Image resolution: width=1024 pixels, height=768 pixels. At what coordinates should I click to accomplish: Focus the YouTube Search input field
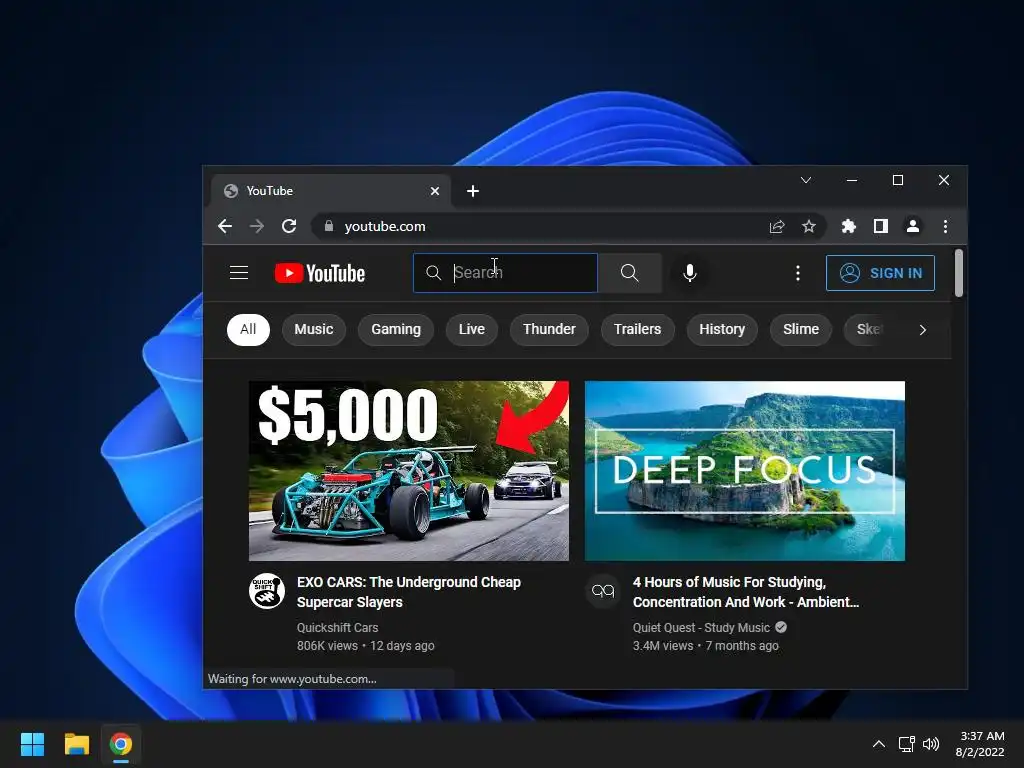coord(505,273)
